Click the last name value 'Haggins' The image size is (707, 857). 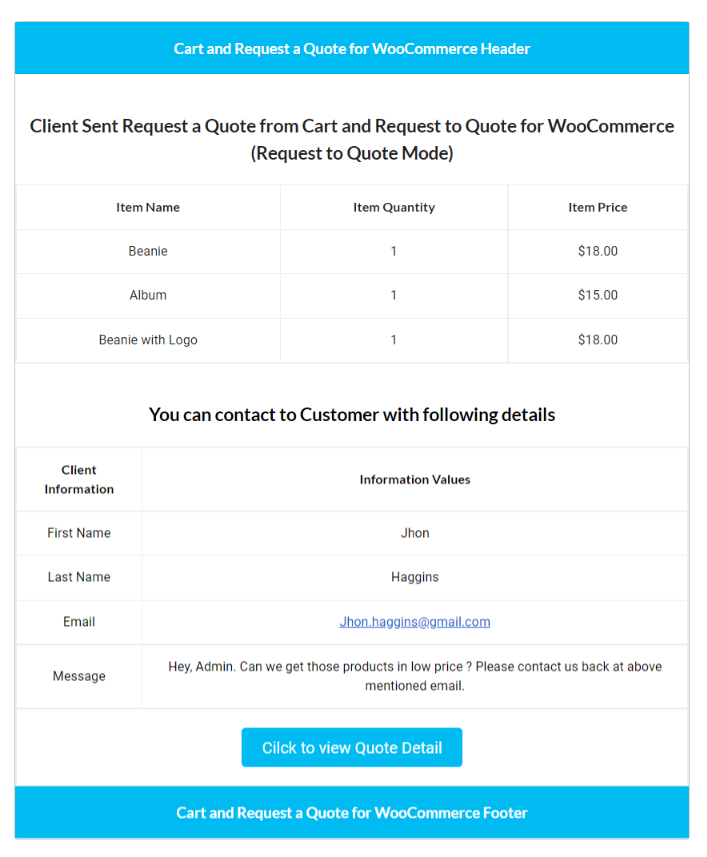[x=415, y=578]
